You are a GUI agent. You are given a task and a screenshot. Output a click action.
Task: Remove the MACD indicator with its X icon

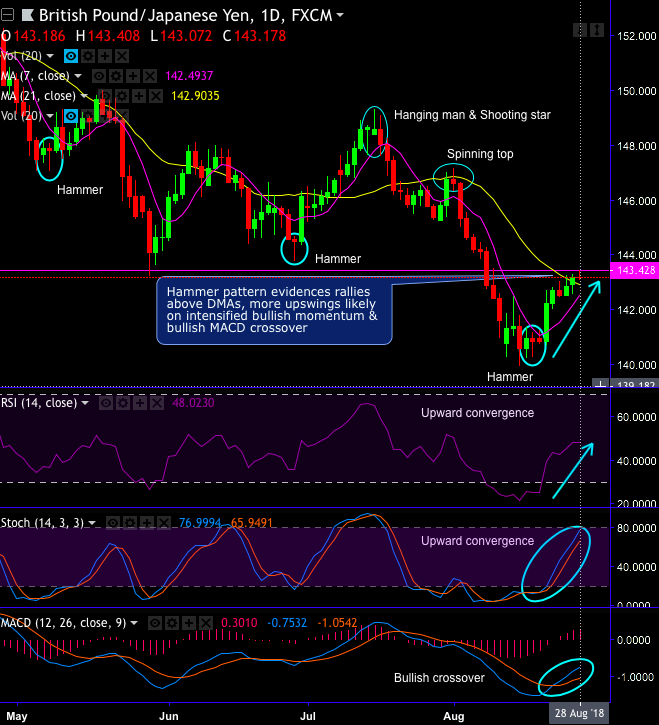206,623
